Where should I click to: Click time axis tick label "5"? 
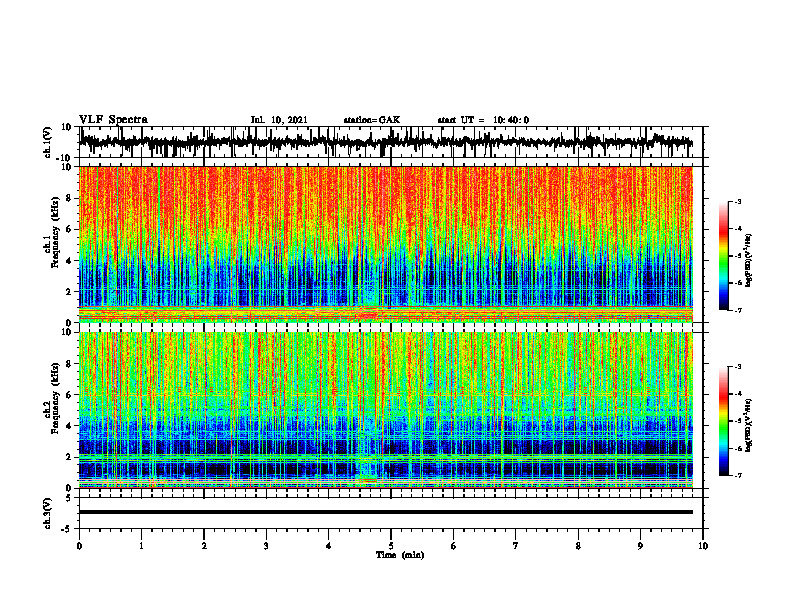pos(391,546)
